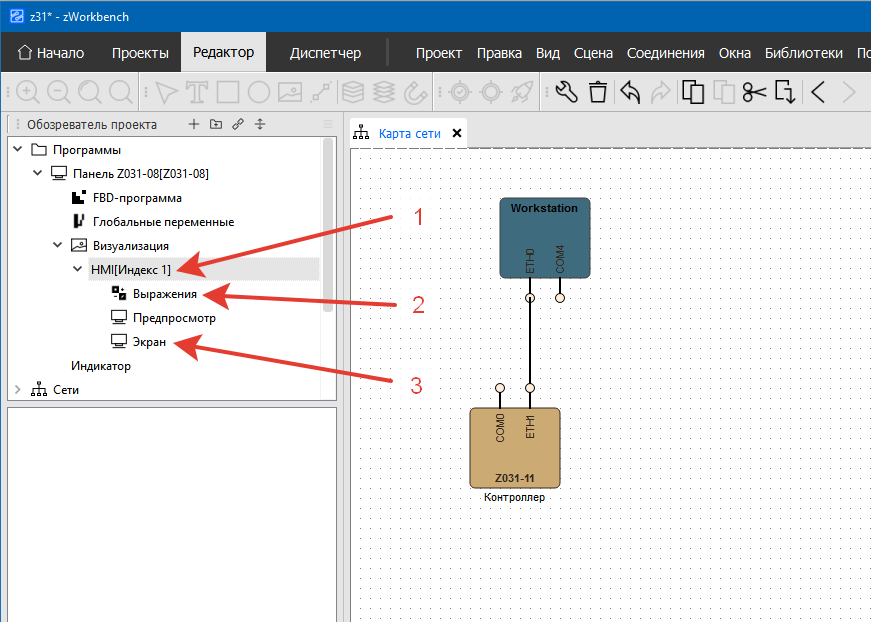Click the back arrow icon in toolbar

(x=817, y=93)
